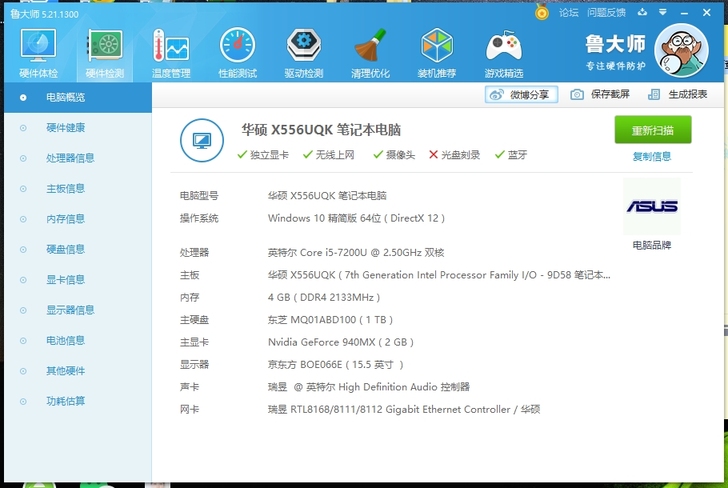
Task: Open 显卡信息 sidebar item
Action: [x=78, y=280]
